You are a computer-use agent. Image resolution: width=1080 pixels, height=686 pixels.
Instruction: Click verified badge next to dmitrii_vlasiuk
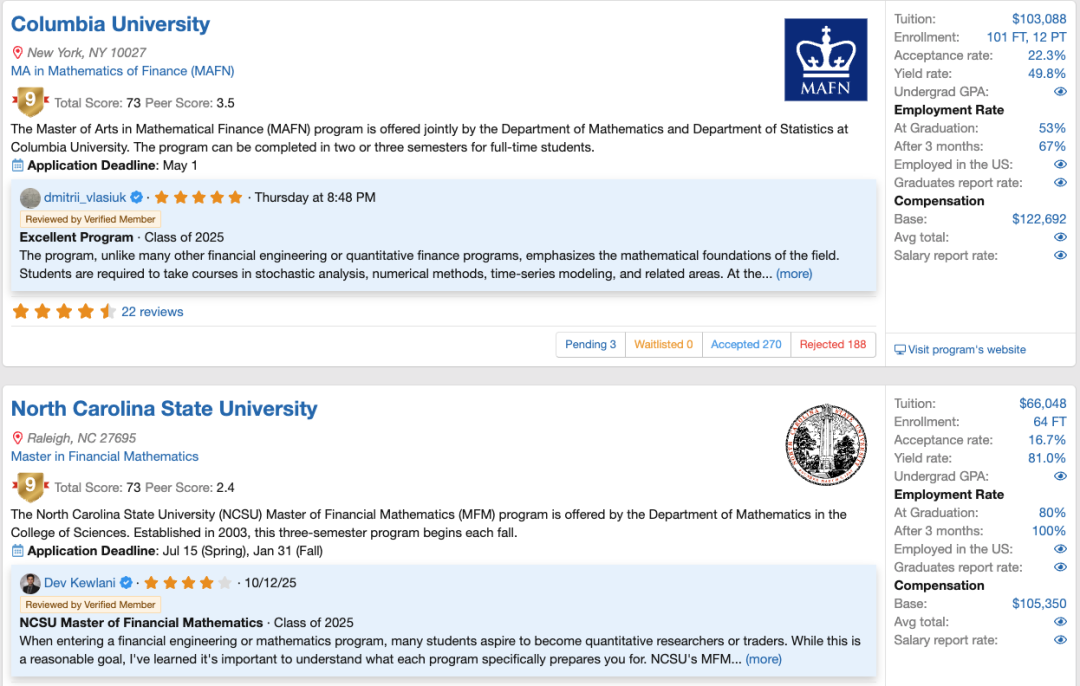(136, 198)
